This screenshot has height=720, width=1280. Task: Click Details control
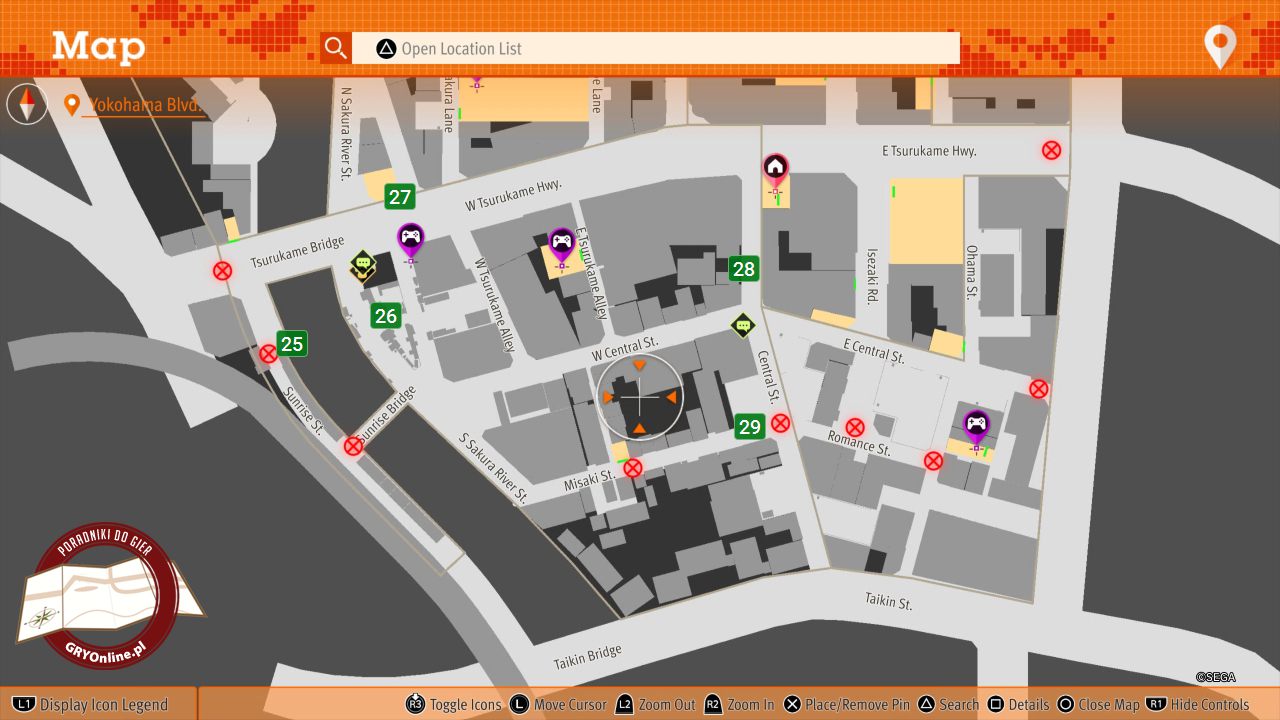[x=1018, y=705]
